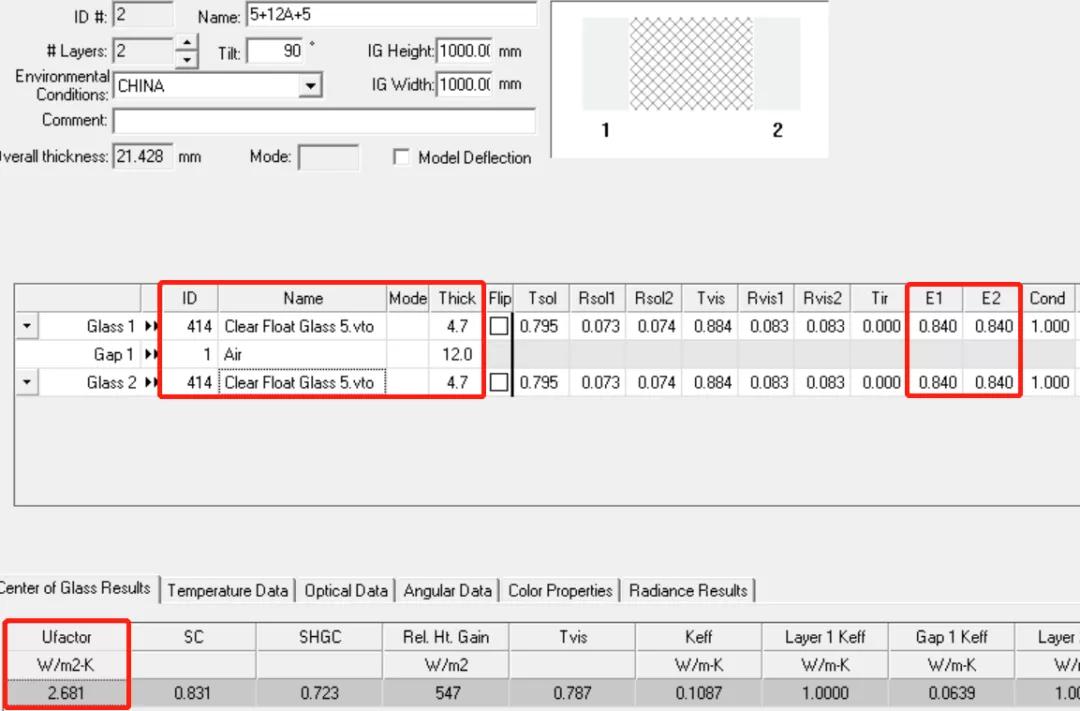The image size is (1080, 711).
Task: Click the ID # field
Action: 143,15
